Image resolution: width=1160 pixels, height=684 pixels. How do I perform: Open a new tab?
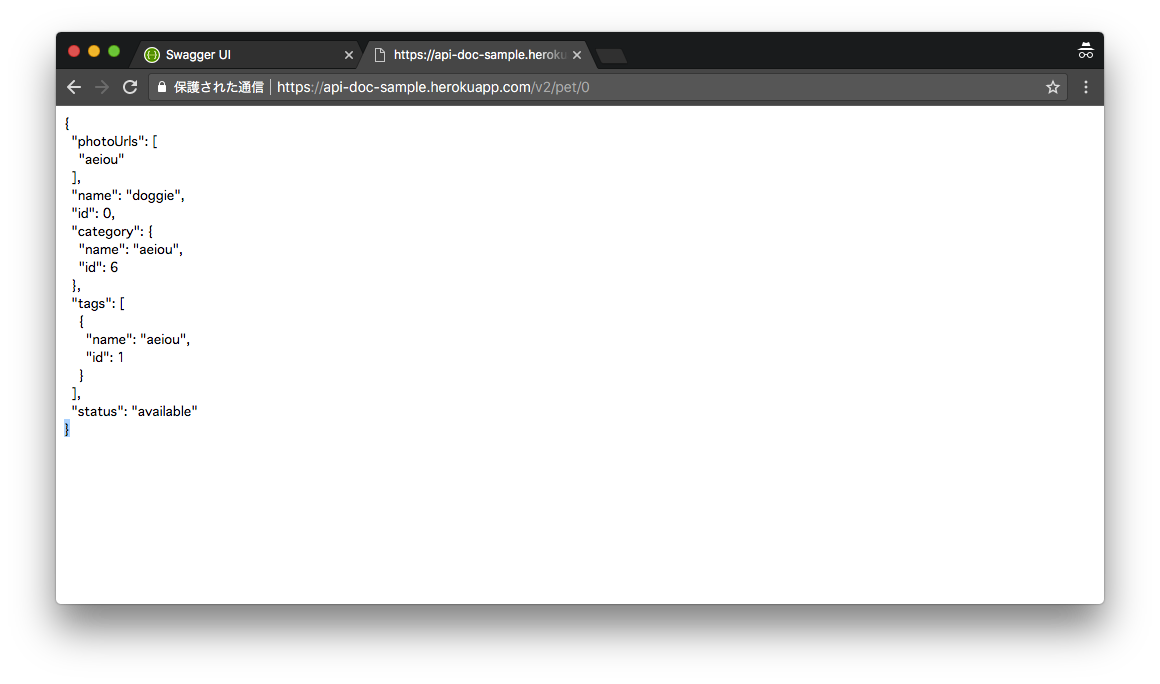point(611,55)
